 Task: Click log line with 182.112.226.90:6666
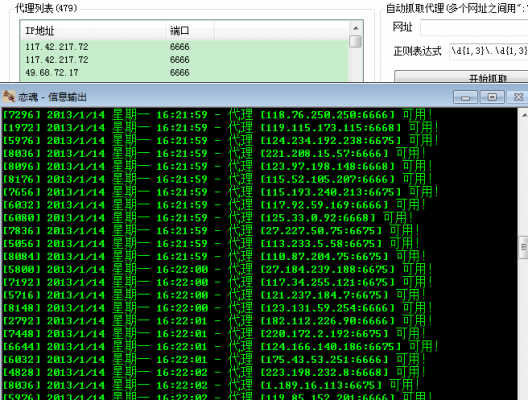pos(218,321)
